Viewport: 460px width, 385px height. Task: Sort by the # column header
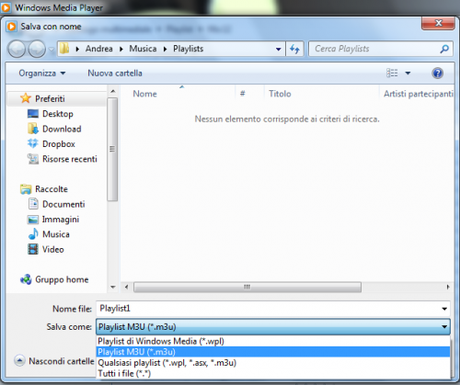click(242, 94)
